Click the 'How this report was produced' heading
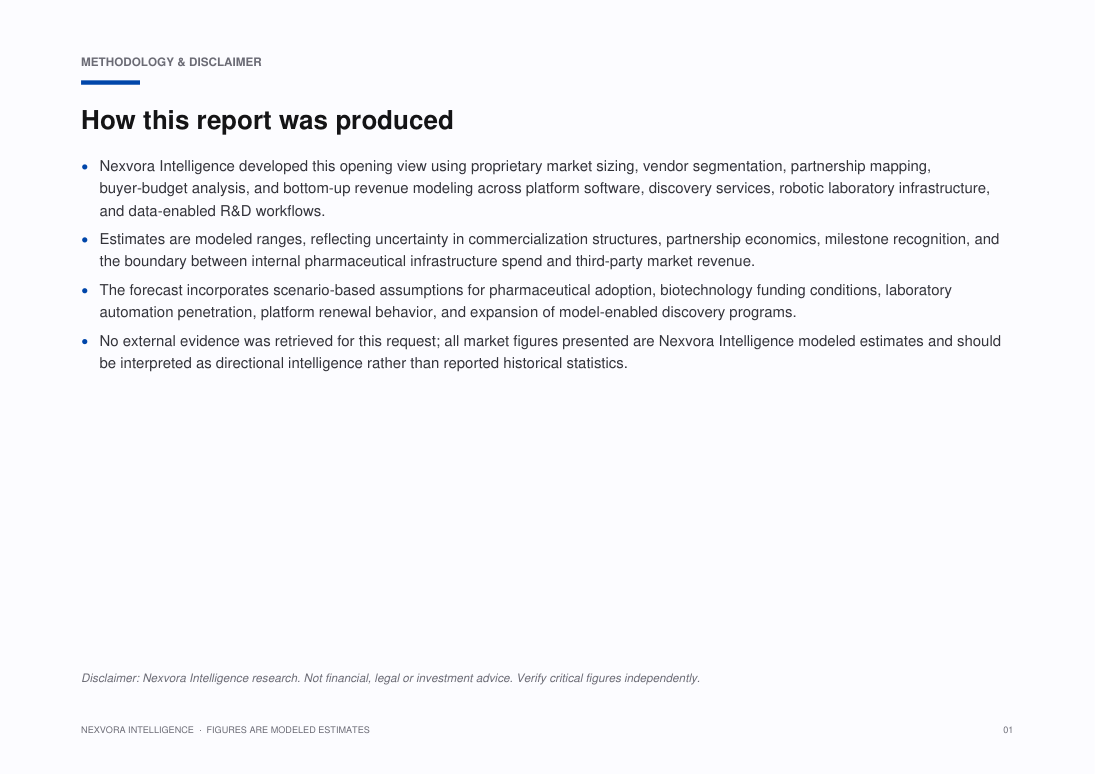 267,120
